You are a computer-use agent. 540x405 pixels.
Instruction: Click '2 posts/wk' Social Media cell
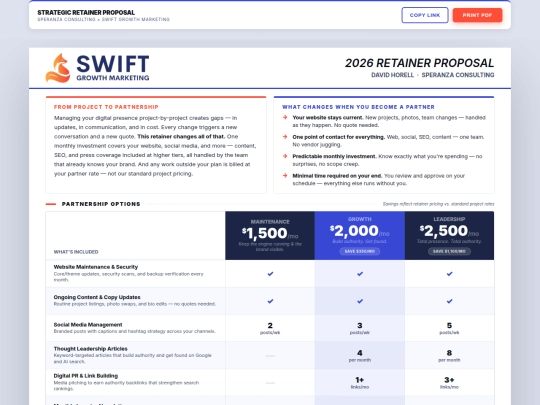point(270,328)
